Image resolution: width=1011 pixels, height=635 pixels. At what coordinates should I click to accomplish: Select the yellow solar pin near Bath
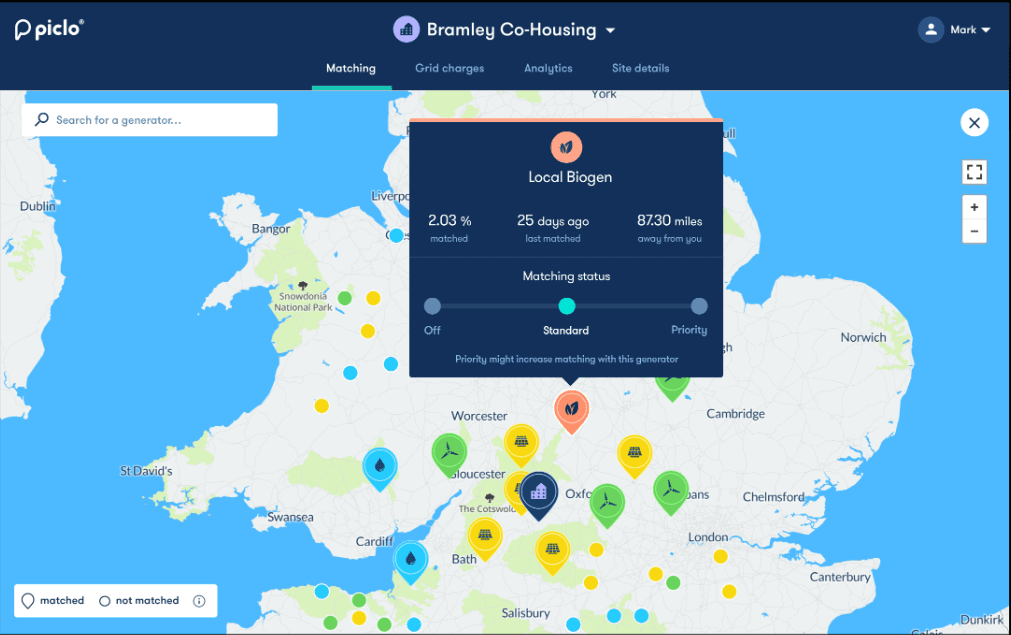point(485,538)
